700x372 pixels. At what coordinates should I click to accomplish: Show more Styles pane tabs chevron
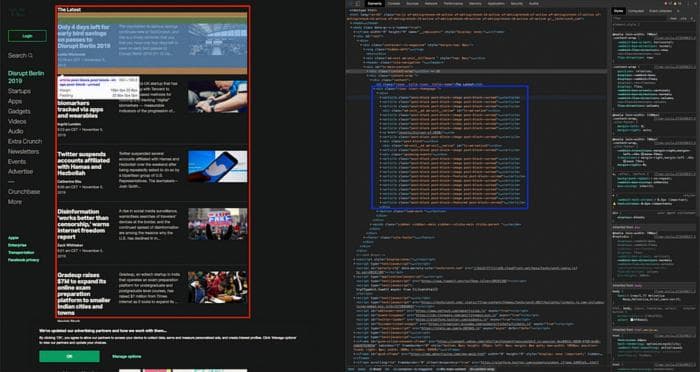tap(679, 11)
